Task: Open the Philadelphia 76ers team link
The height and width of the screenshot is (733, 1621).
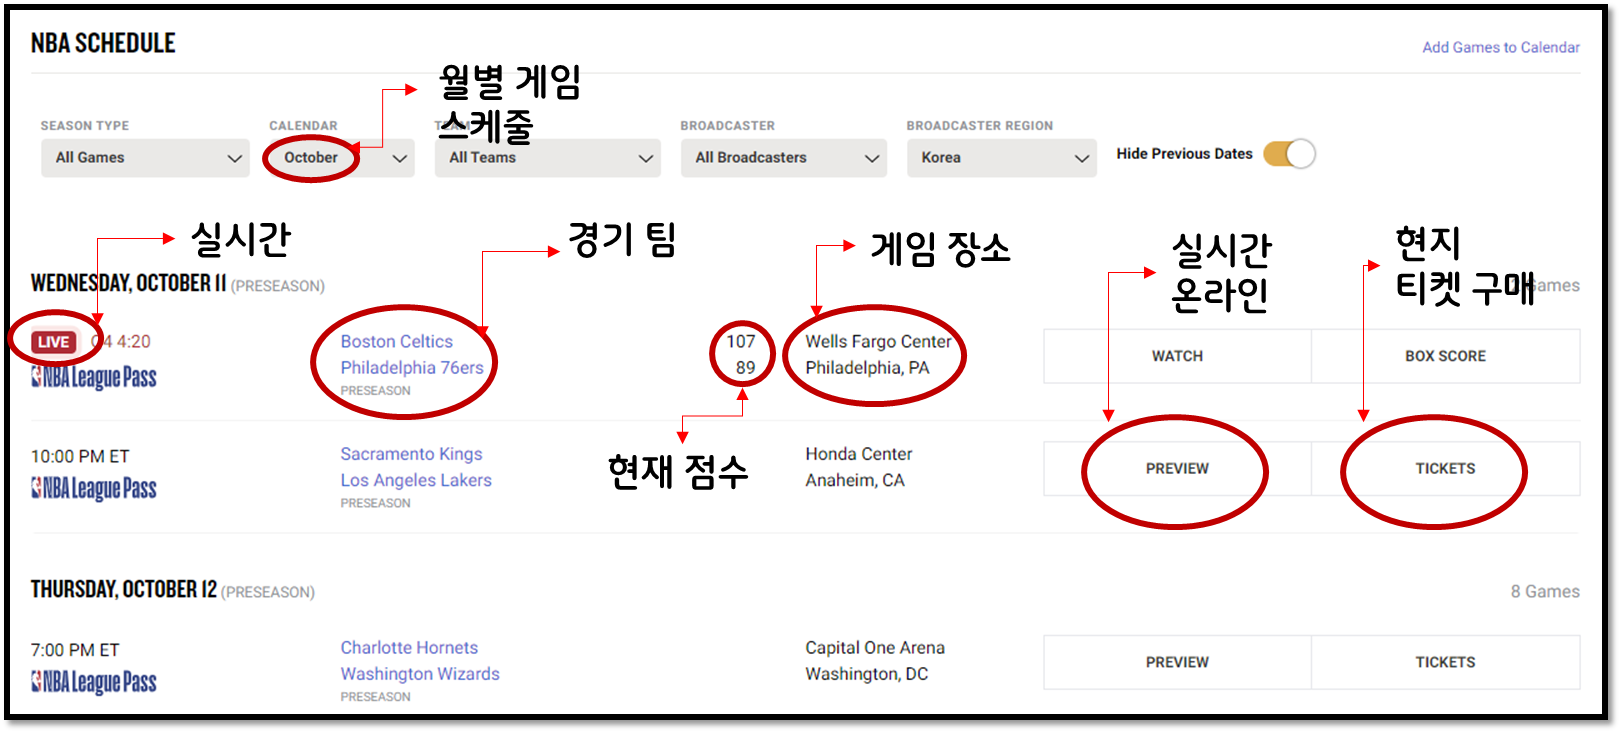Action: 412,368
